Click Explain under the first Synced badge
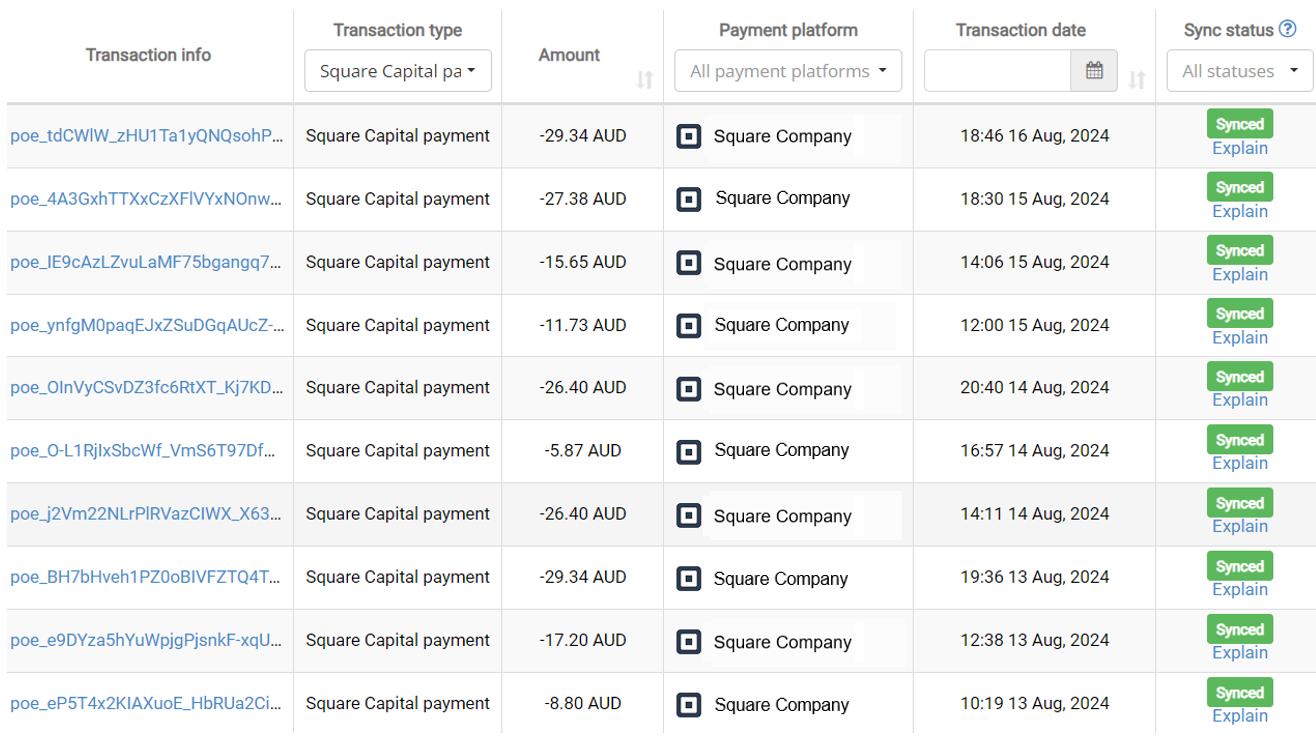Viewport: 1316px width, 740px height. (1239, 147)
